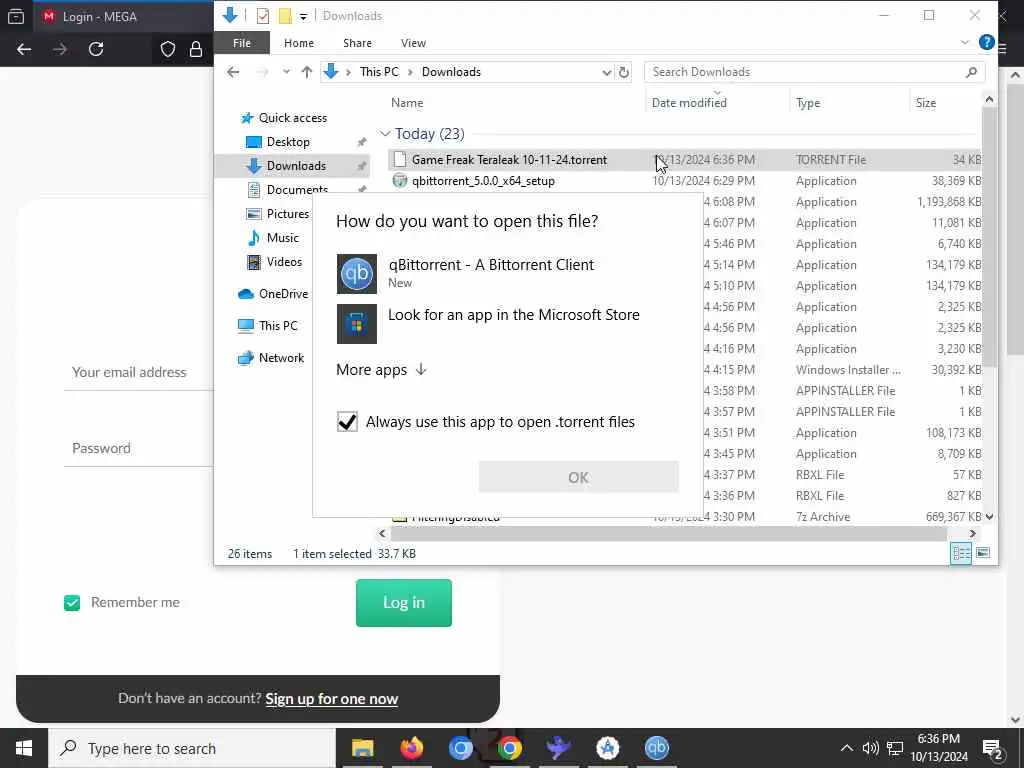Select Network in the navigation pane
Viewport: 1024px width, 768px height.
(x=281, y=358)
